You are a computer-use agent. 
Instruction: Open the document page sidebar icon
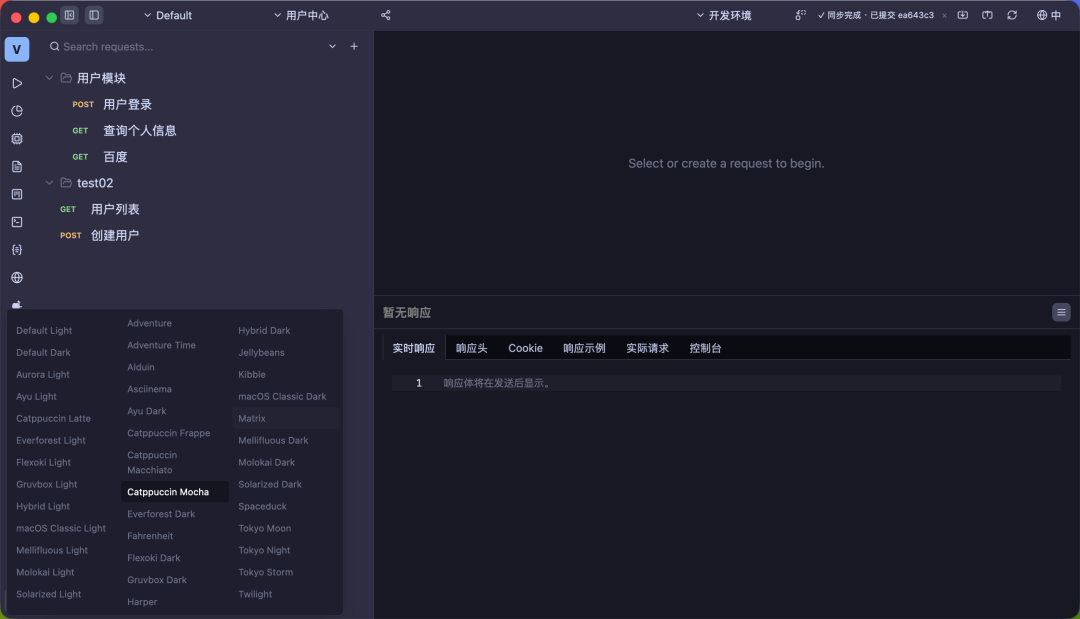(17, 167)
